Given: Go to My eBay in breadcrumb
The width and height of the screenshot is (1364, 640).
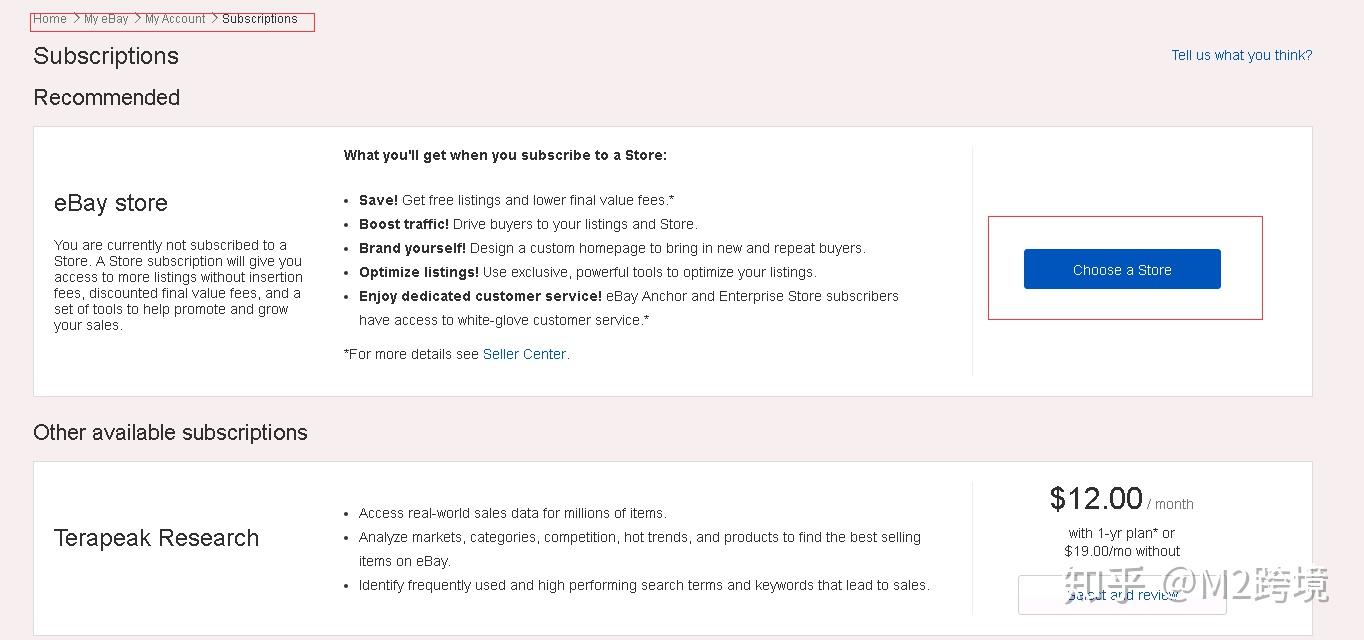Looking at the screenshot, I should pos(106,19).
